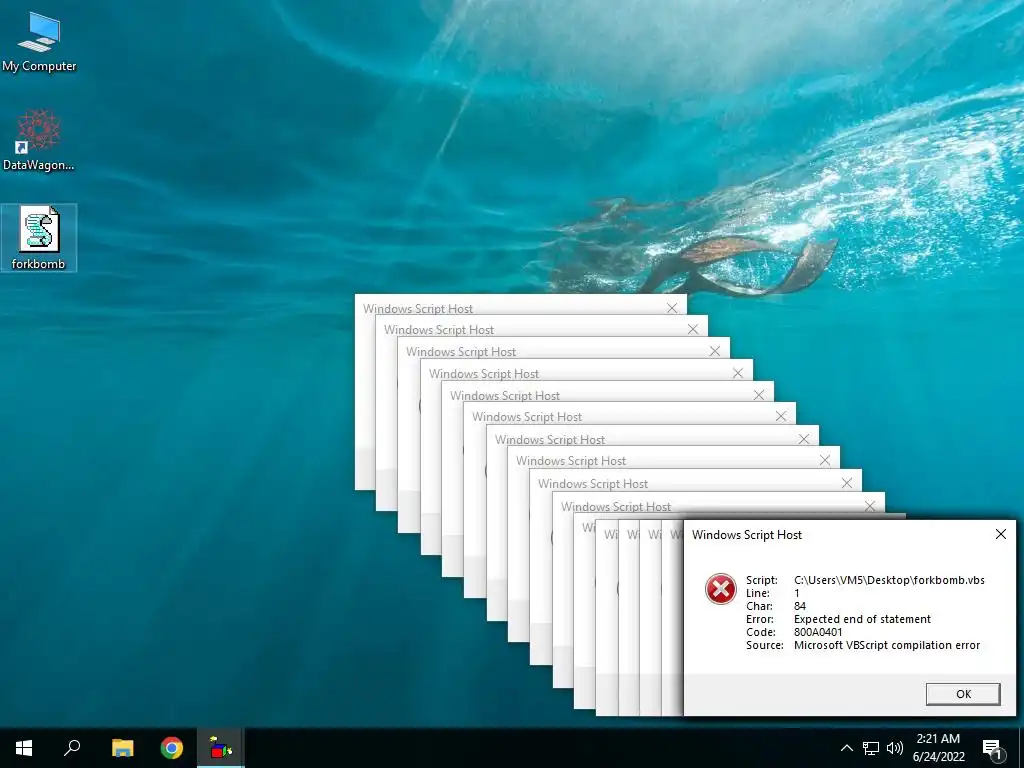The image size is (1024, 768).
Task: Click 'Microsoft VBScript compilation error' source text
Action: coord(887,645)
